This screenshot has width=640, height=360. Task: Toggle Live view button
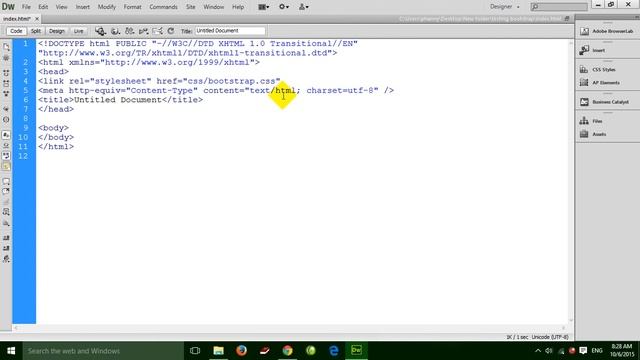coord(78,31)
